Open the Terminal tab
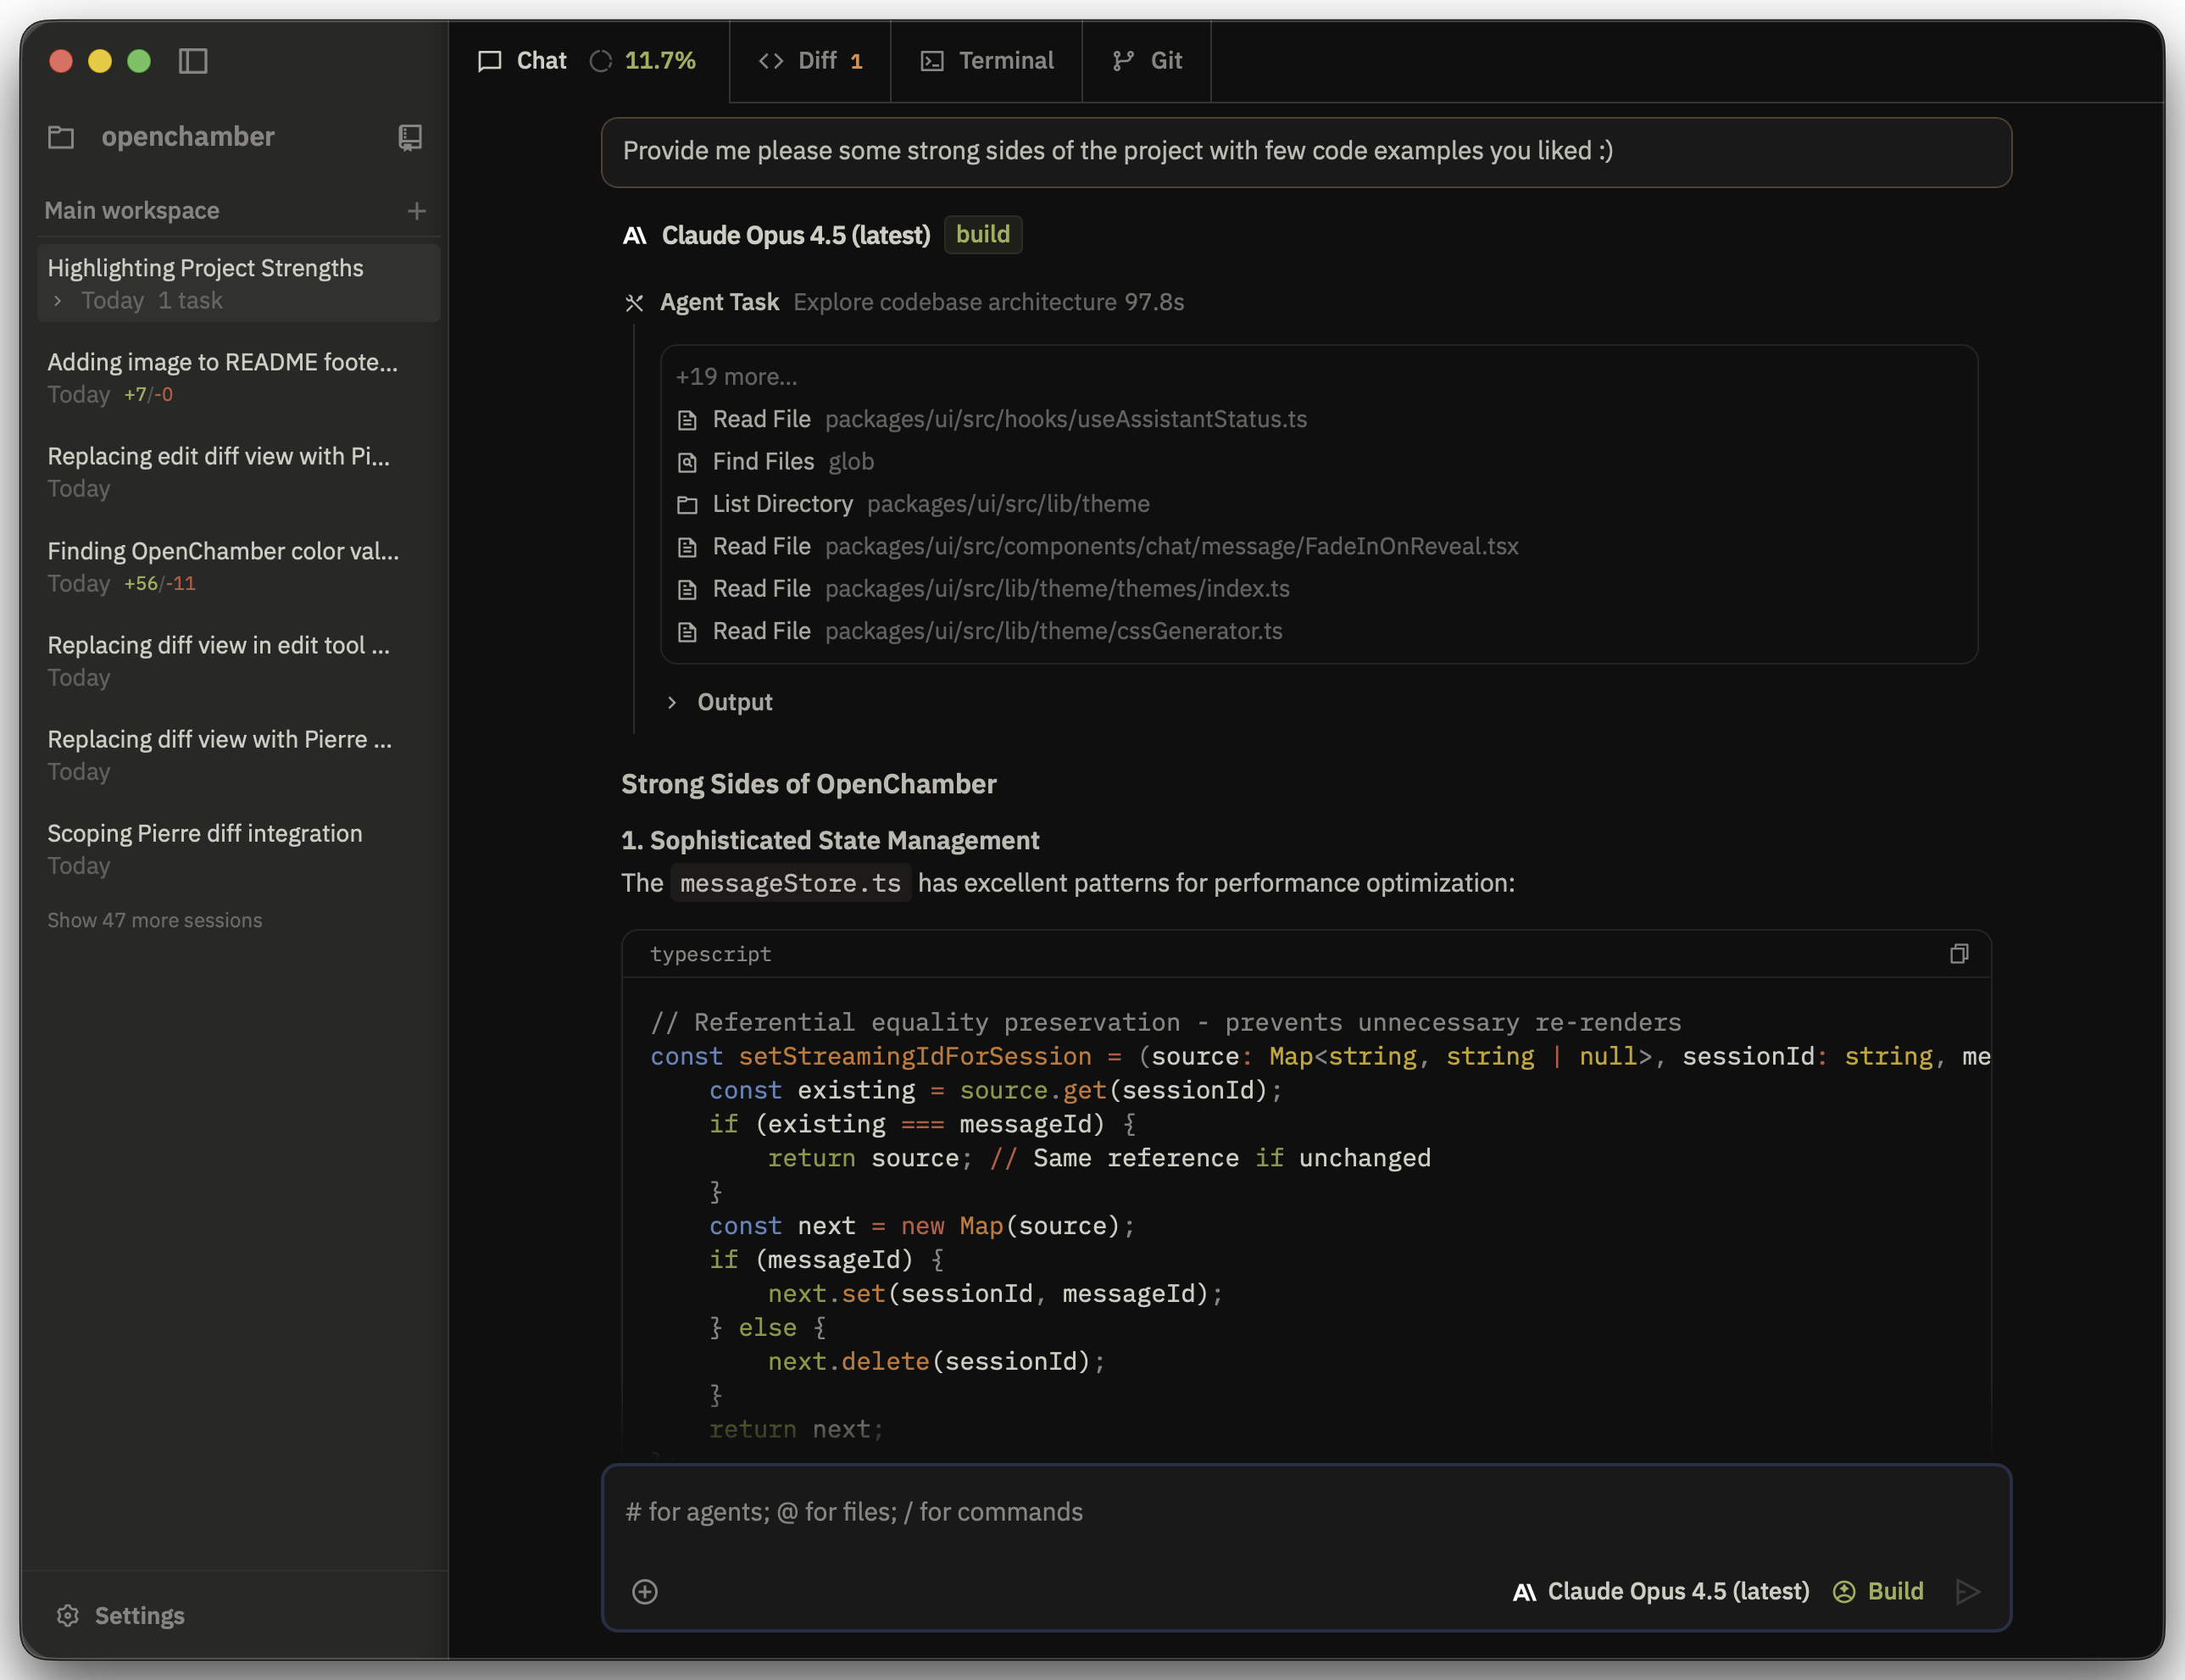 click(986, 61)
